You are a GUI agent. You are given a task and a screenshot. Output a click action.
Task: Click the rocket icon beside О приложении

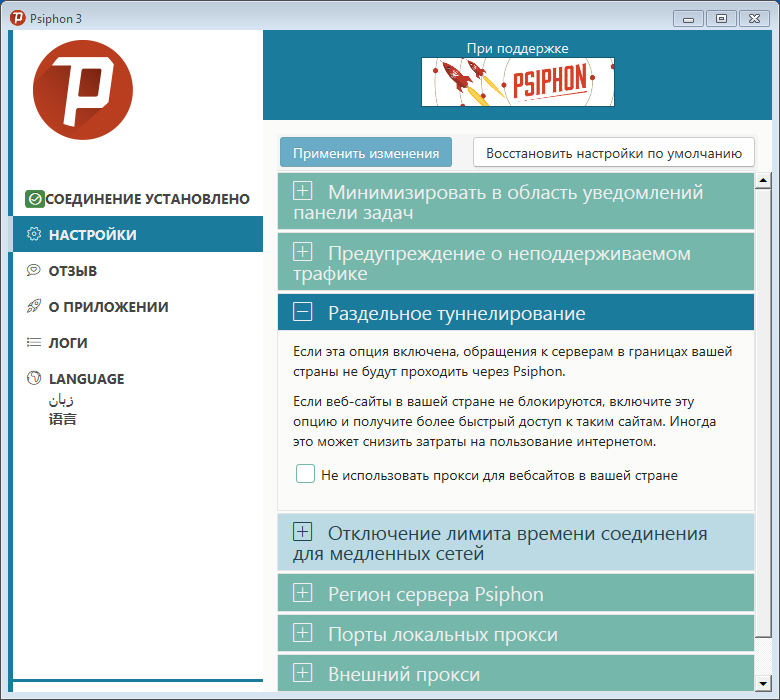pyautogui.click(x=34, y=307)
